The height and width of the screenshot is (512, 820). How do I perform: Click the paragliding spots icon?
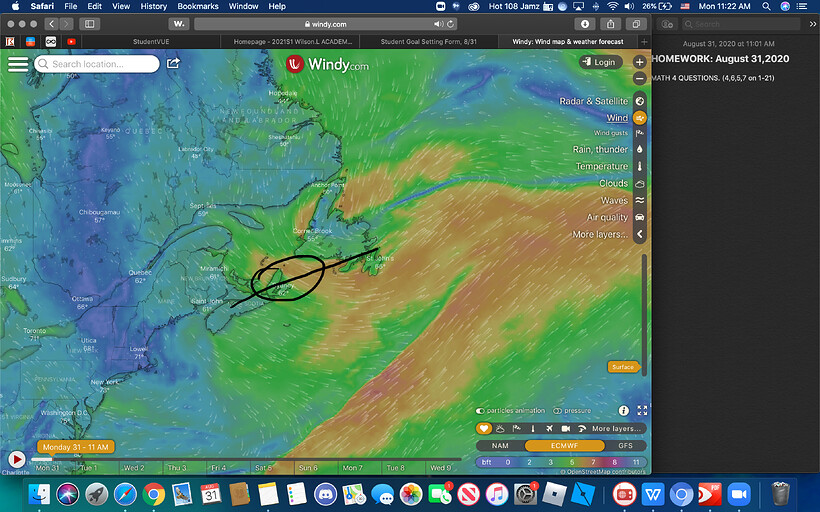click(582, 428)
